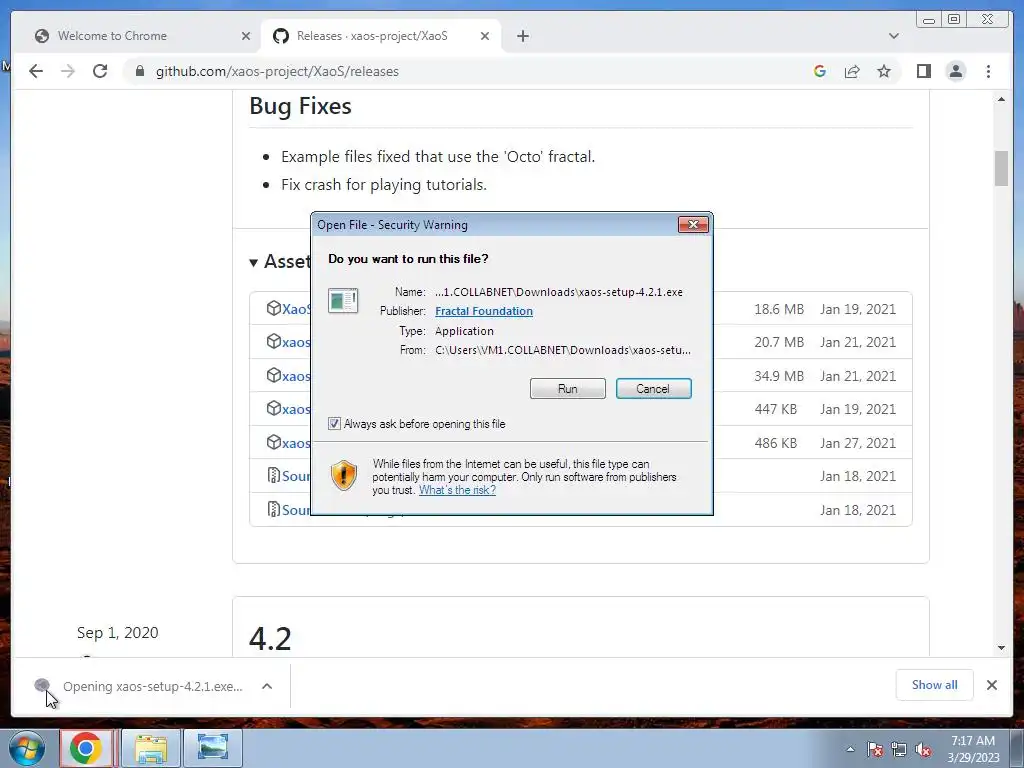This screenshot has height=768, width=1024.
Task: Click the network tray icon
Action: pyautogui.click(x=899, y=750)
